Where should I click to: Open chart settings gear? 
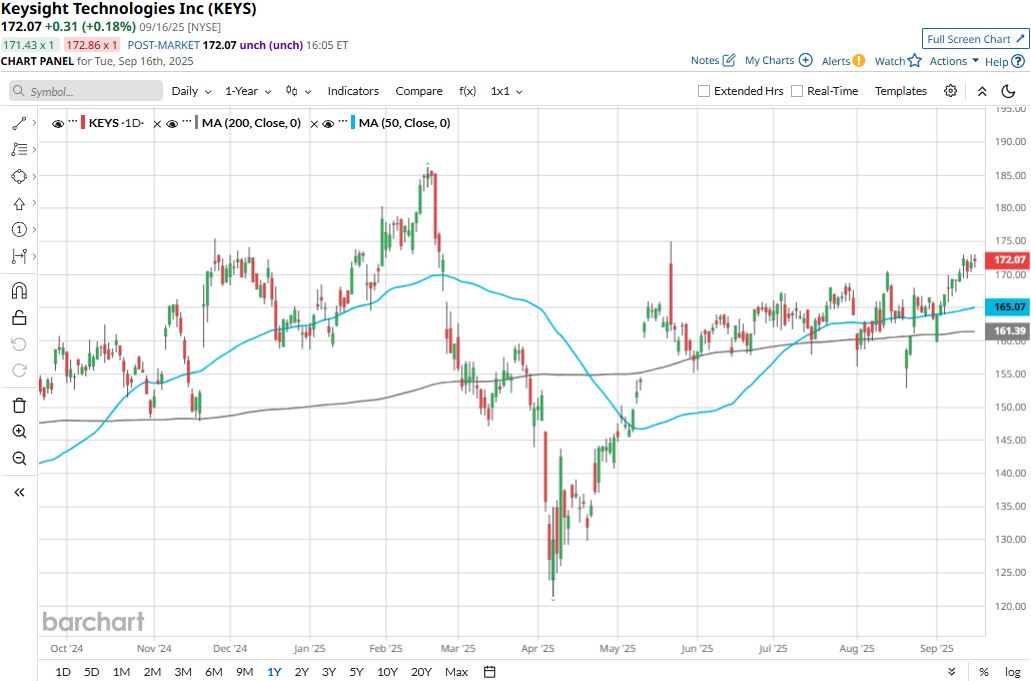950,91
